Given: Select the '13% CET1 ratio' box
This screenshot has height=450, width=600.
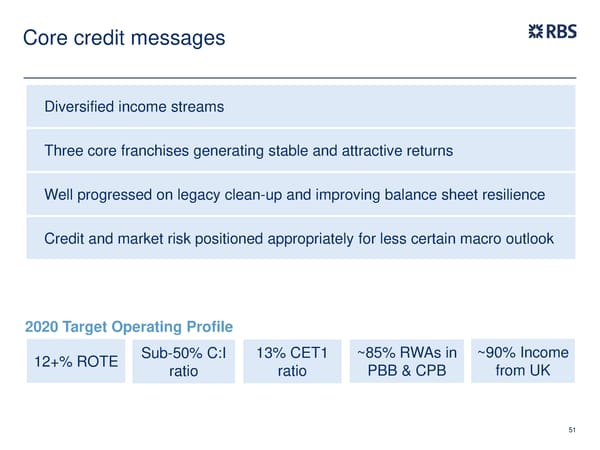Looking at the screenshot, I should [292, 362].
